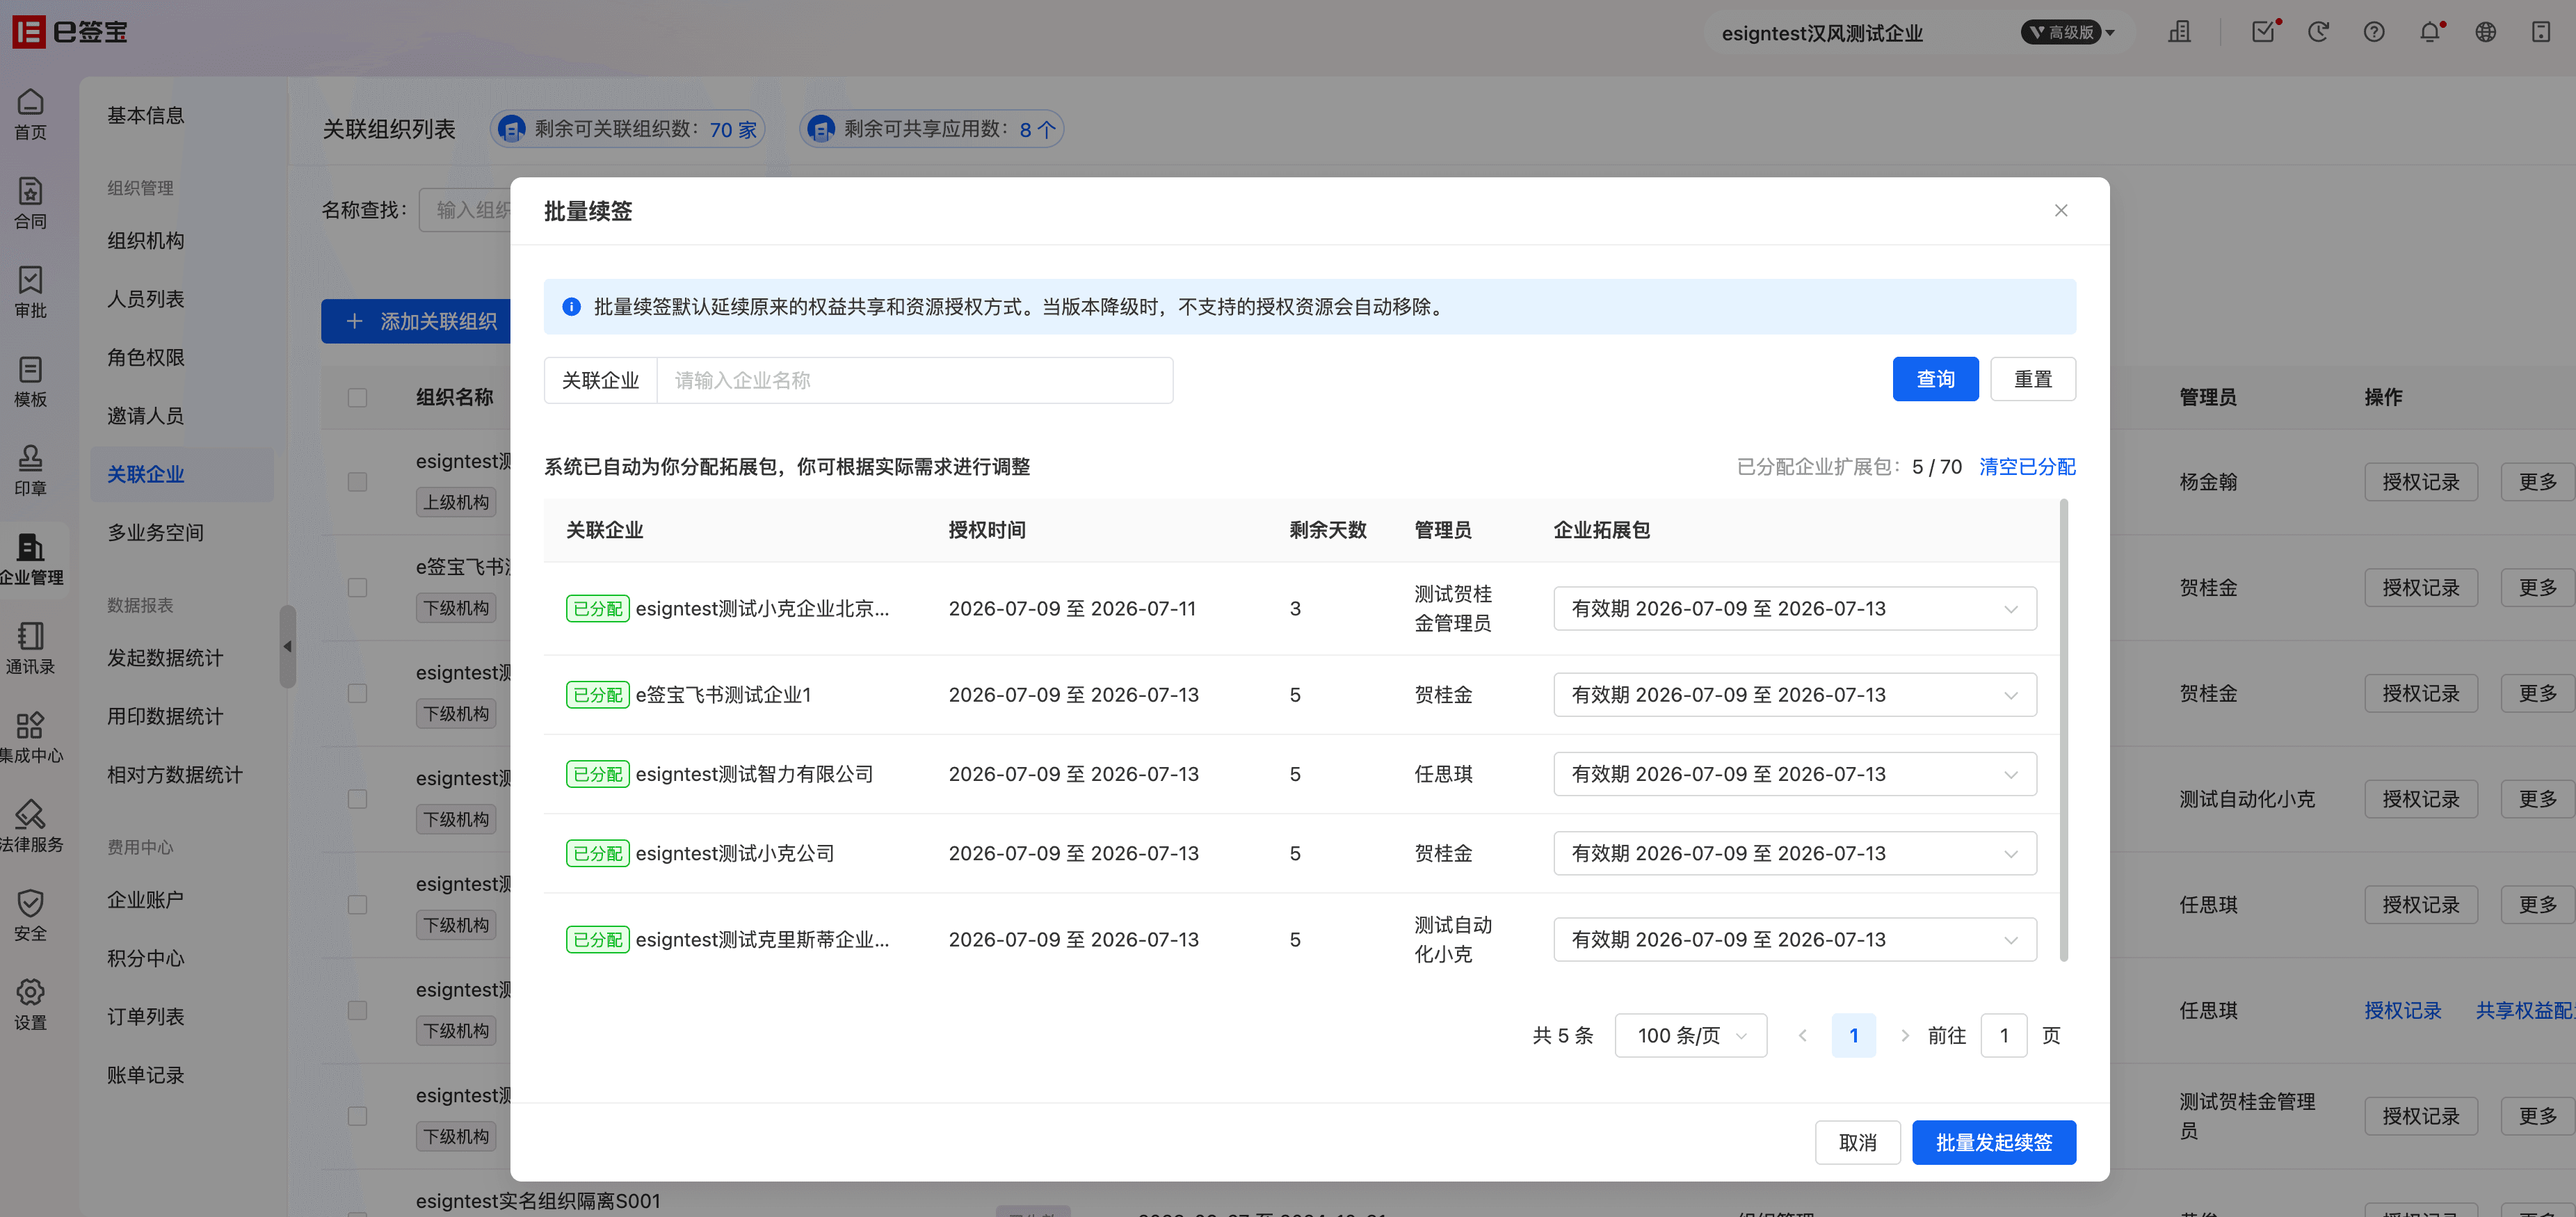2576x1217 pixels.
Task: Focus the 请输入企业名称 input field
Action: (914, 380)
